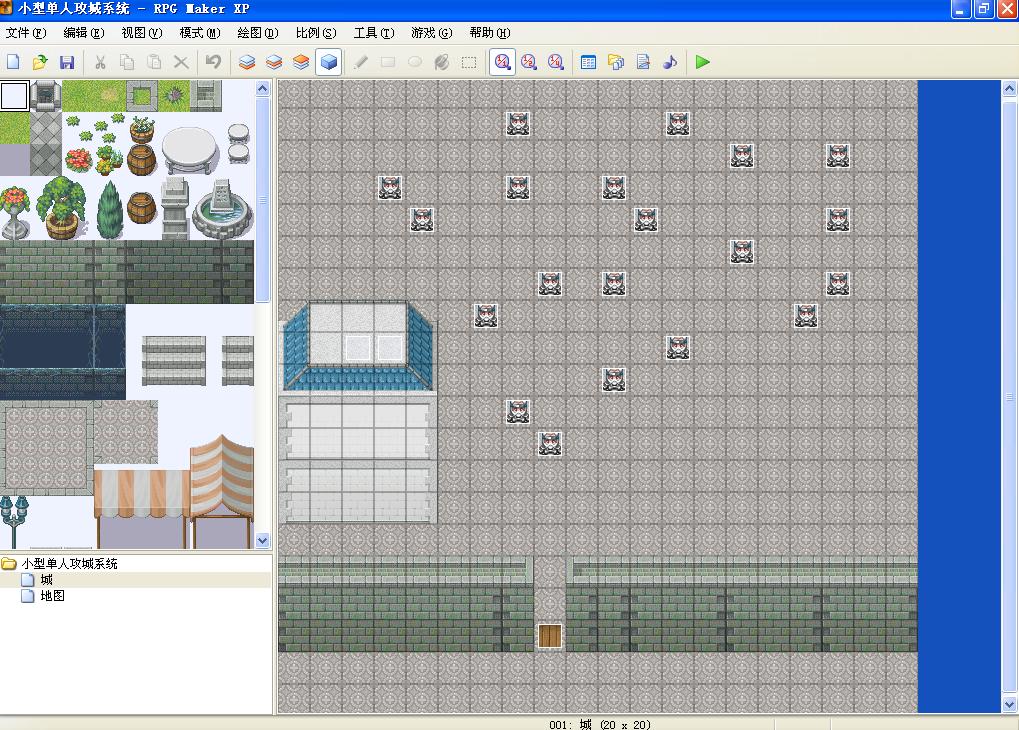The image size is (1019, 730).
Task: Select the Flood Fill tool
Action: coord(442,62)
